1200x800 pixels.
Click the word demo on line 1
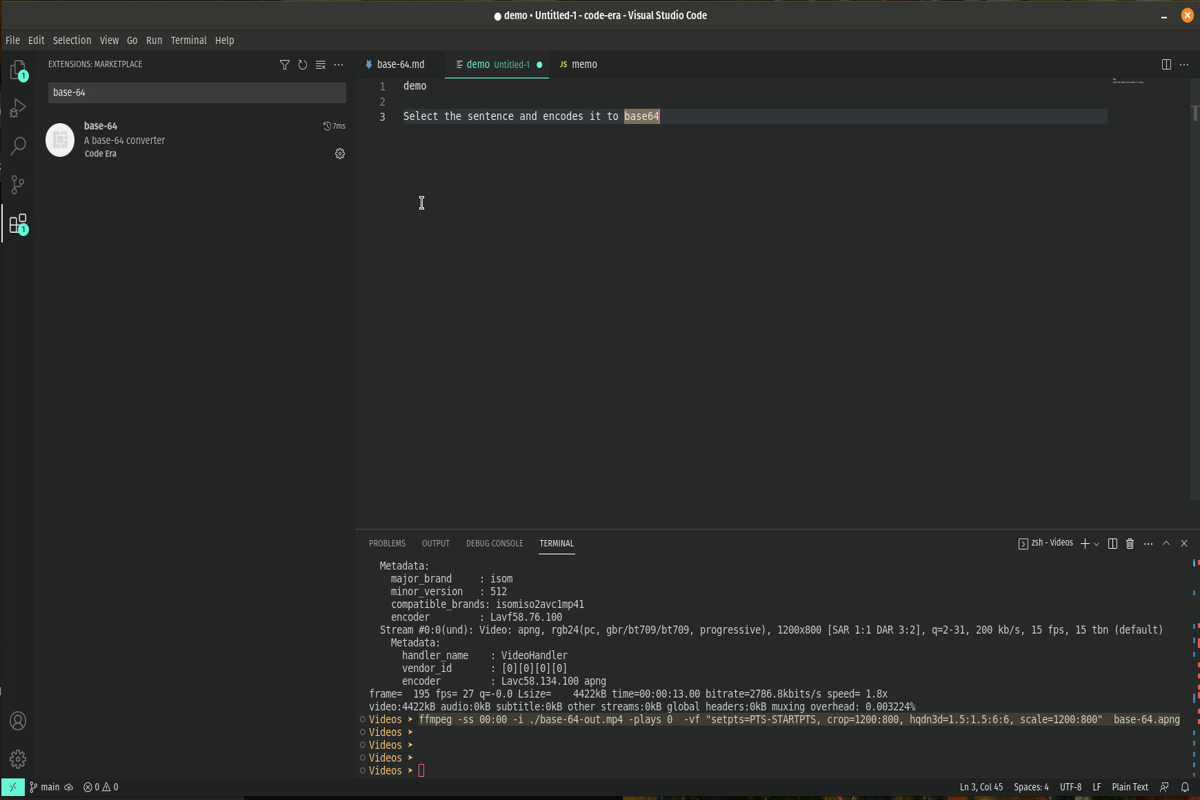(415, 86)
